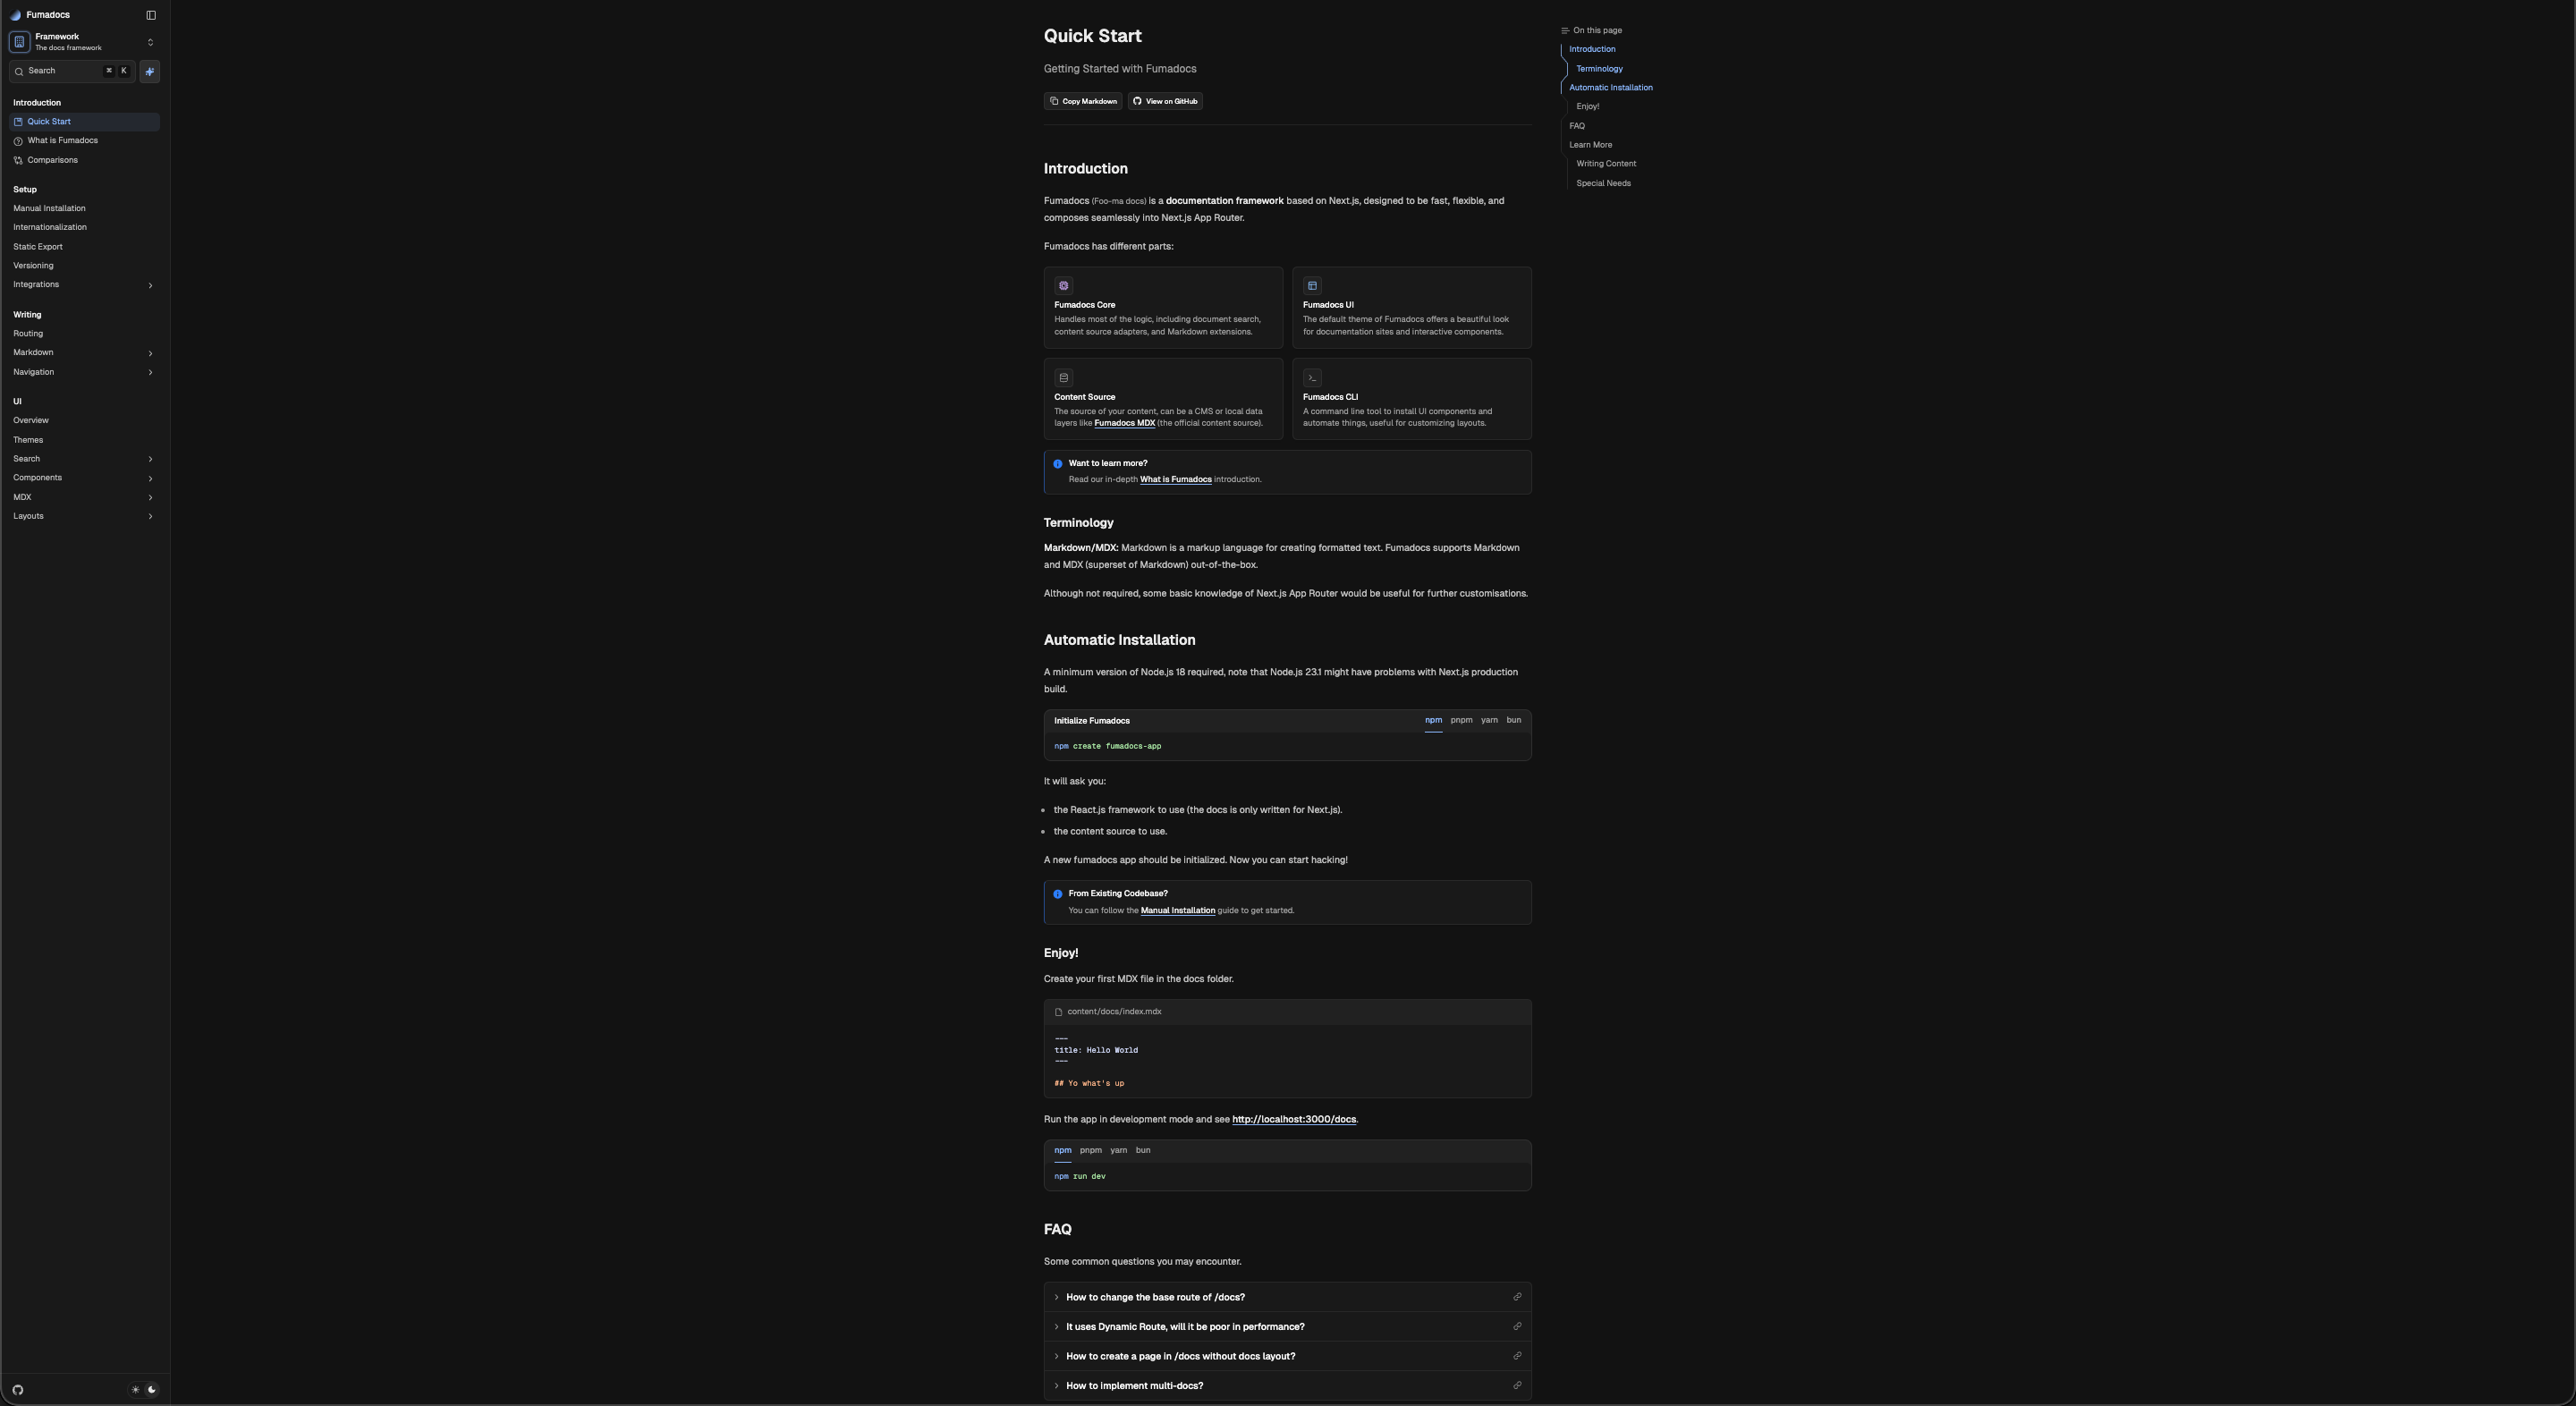Open GitHub via the logo in the bottom corner

point(17,1390)
